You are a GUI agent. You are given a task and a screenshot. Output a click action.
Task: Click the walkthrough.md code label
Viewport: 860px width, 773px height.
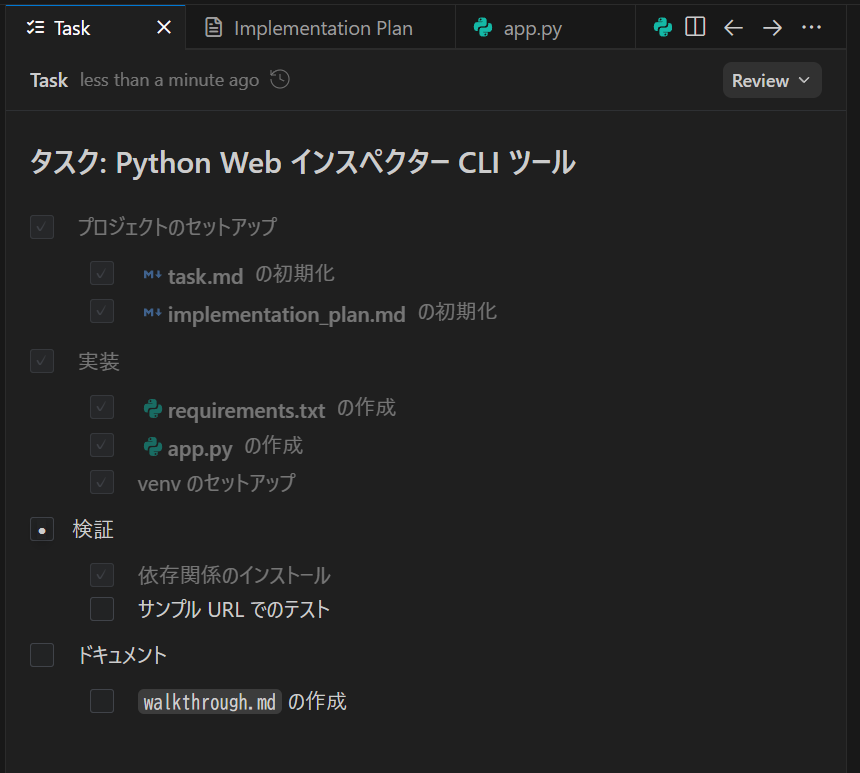pyautogui.click(x=210, y=702)
